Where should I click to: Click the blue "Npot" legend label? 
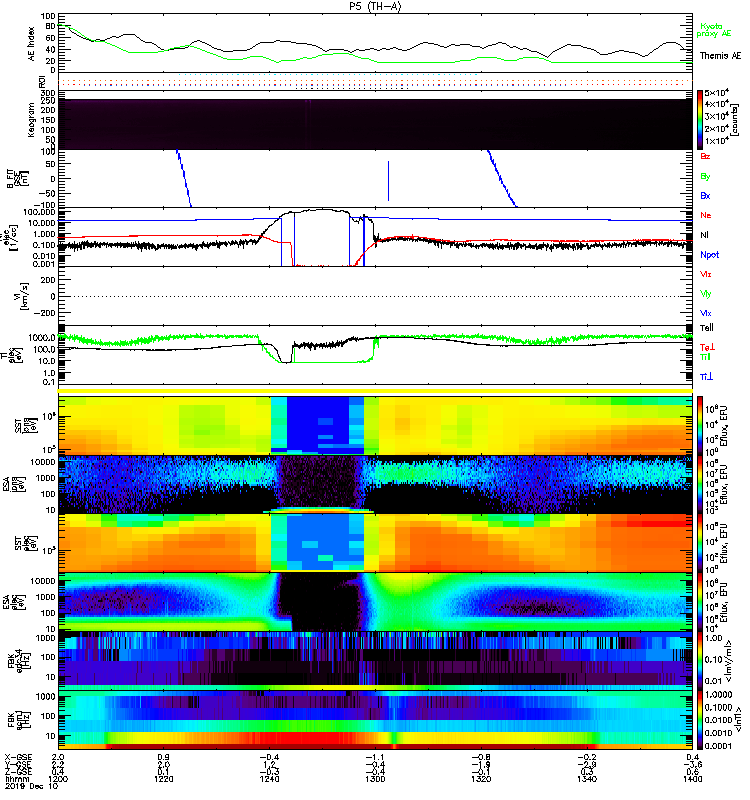(709, 255)
